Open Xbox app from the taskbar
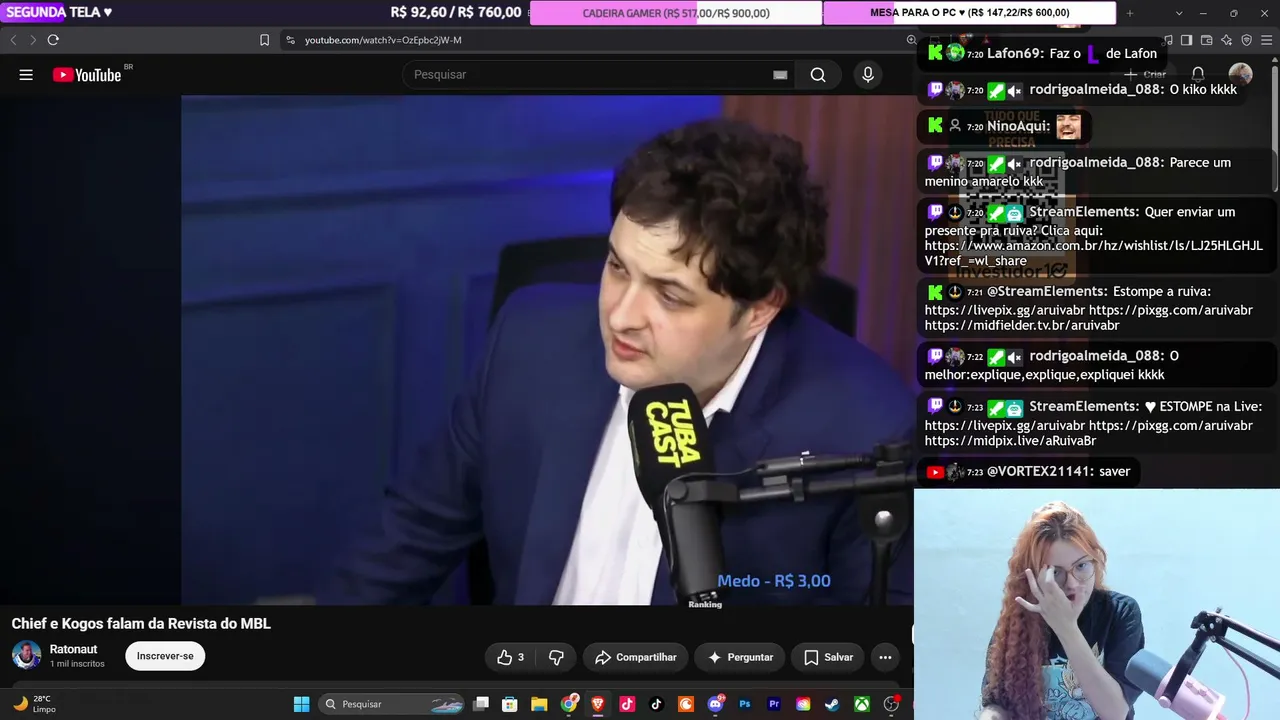Viewport: 1280px width, 720px height. point(862,704)
